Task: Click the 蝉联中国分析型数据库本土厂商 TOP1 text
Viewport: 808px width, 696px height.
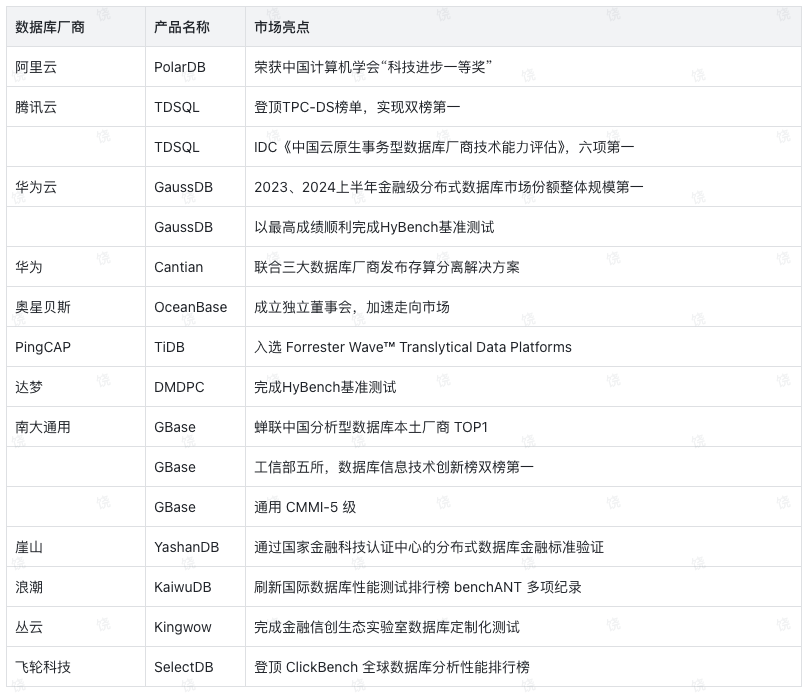Action: [371, 427]
